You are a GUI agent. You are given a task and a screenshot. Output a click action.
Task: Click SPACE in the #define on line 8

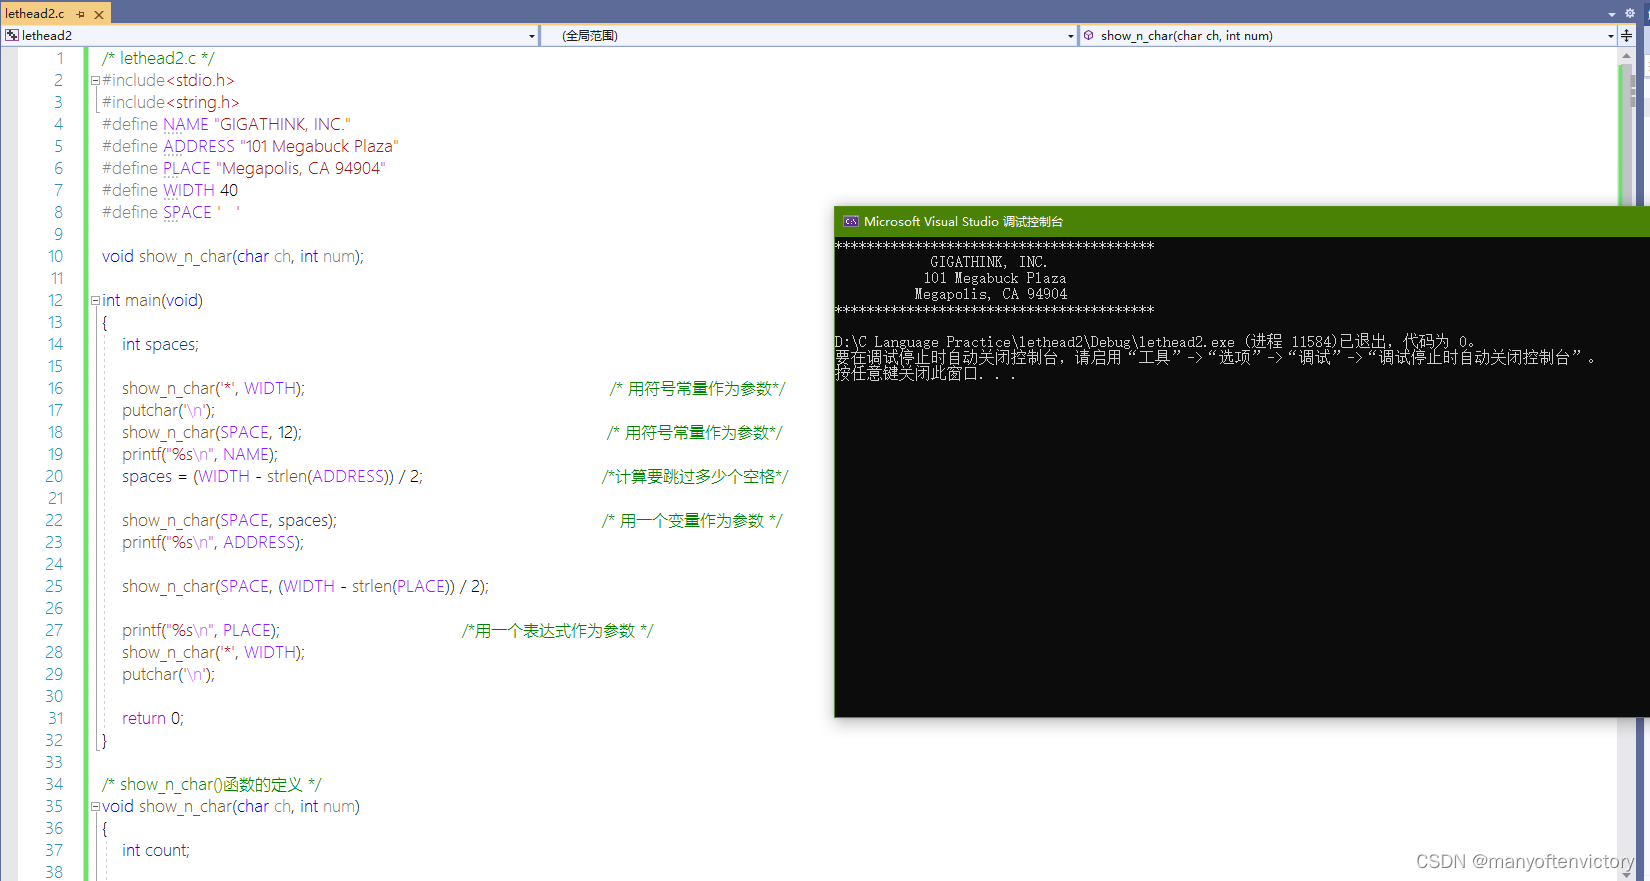187,212
